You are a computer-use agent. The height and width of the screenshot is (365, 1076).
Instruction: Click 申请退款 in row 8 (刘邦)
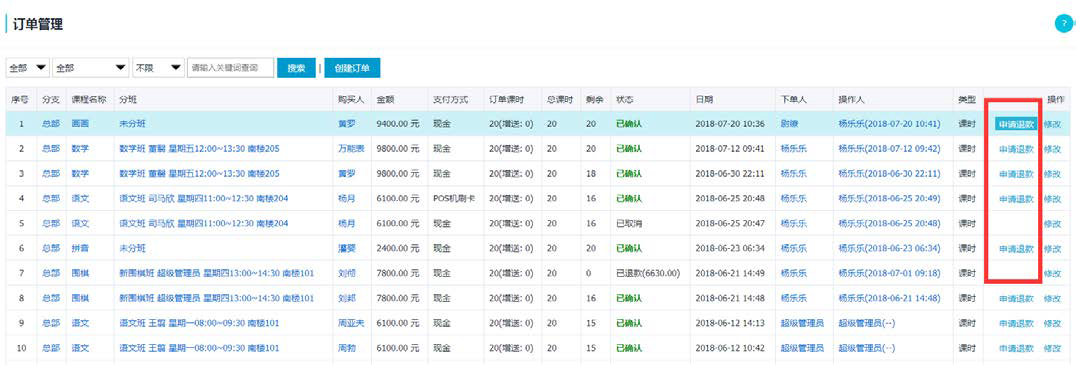1016,298
